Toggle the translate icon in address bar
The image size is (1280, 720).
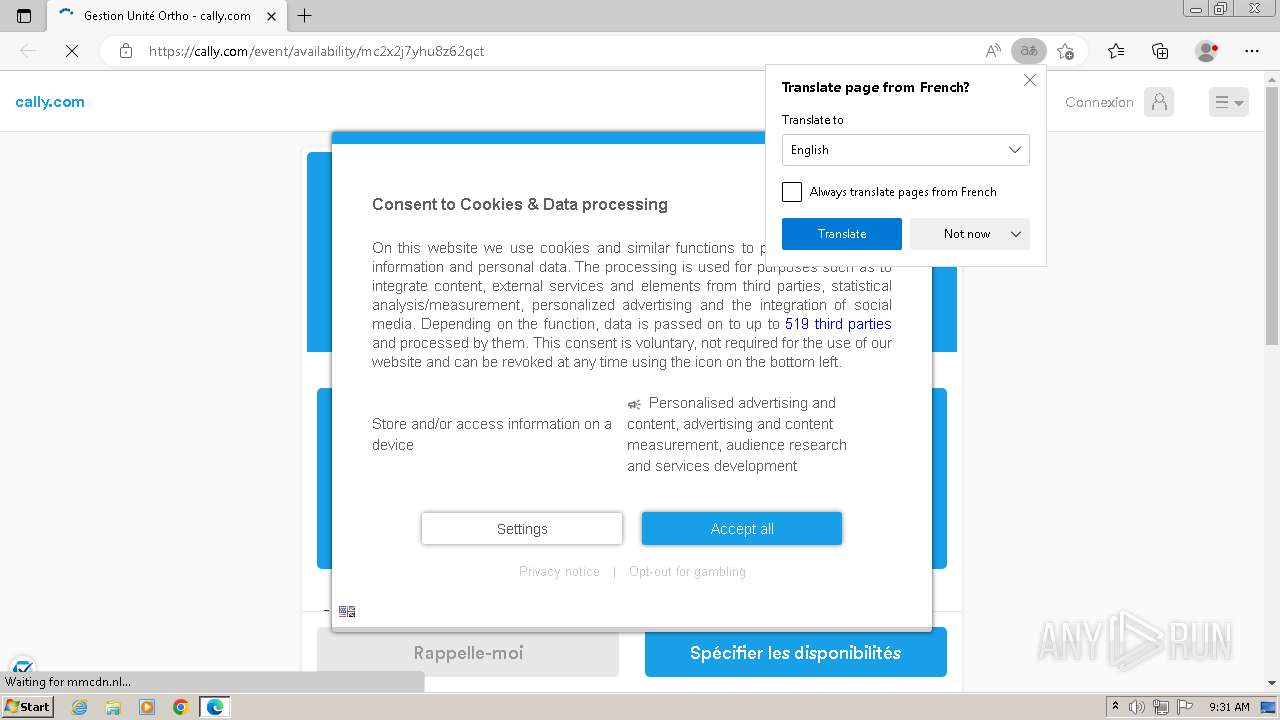tap(1028, 51)
